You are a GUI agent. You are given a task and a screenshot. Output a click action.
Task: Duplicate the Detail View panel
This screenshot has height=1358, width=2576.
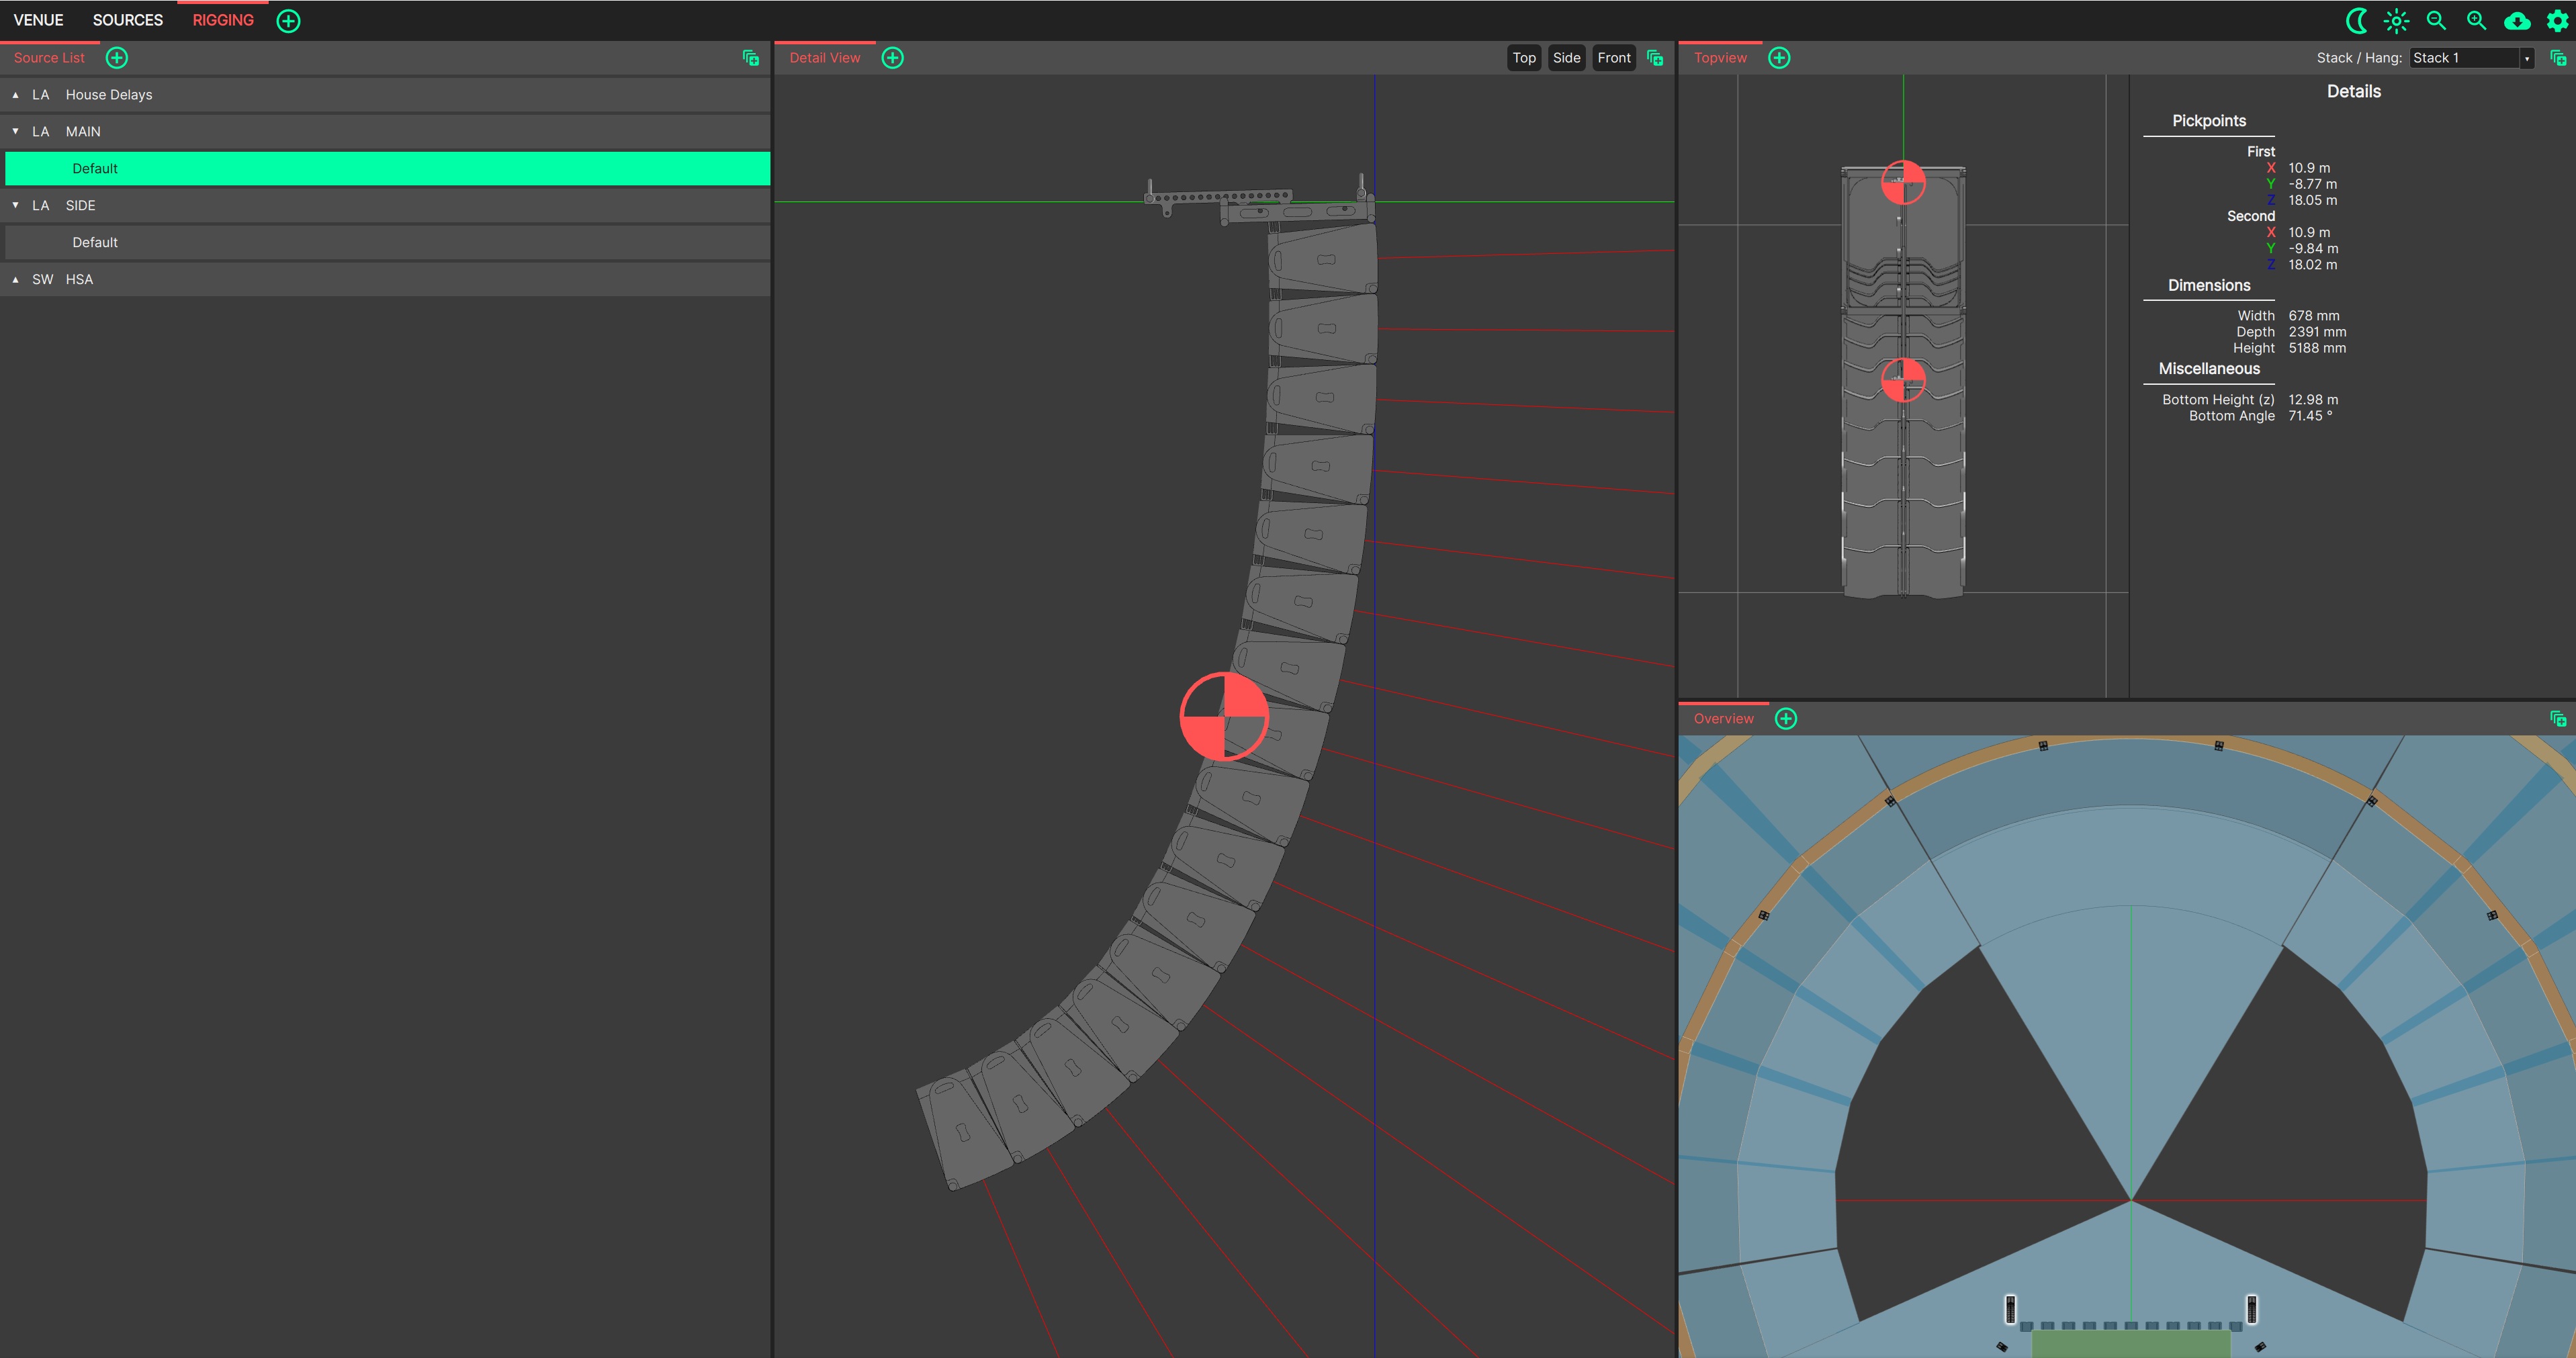pos(1655,57)
